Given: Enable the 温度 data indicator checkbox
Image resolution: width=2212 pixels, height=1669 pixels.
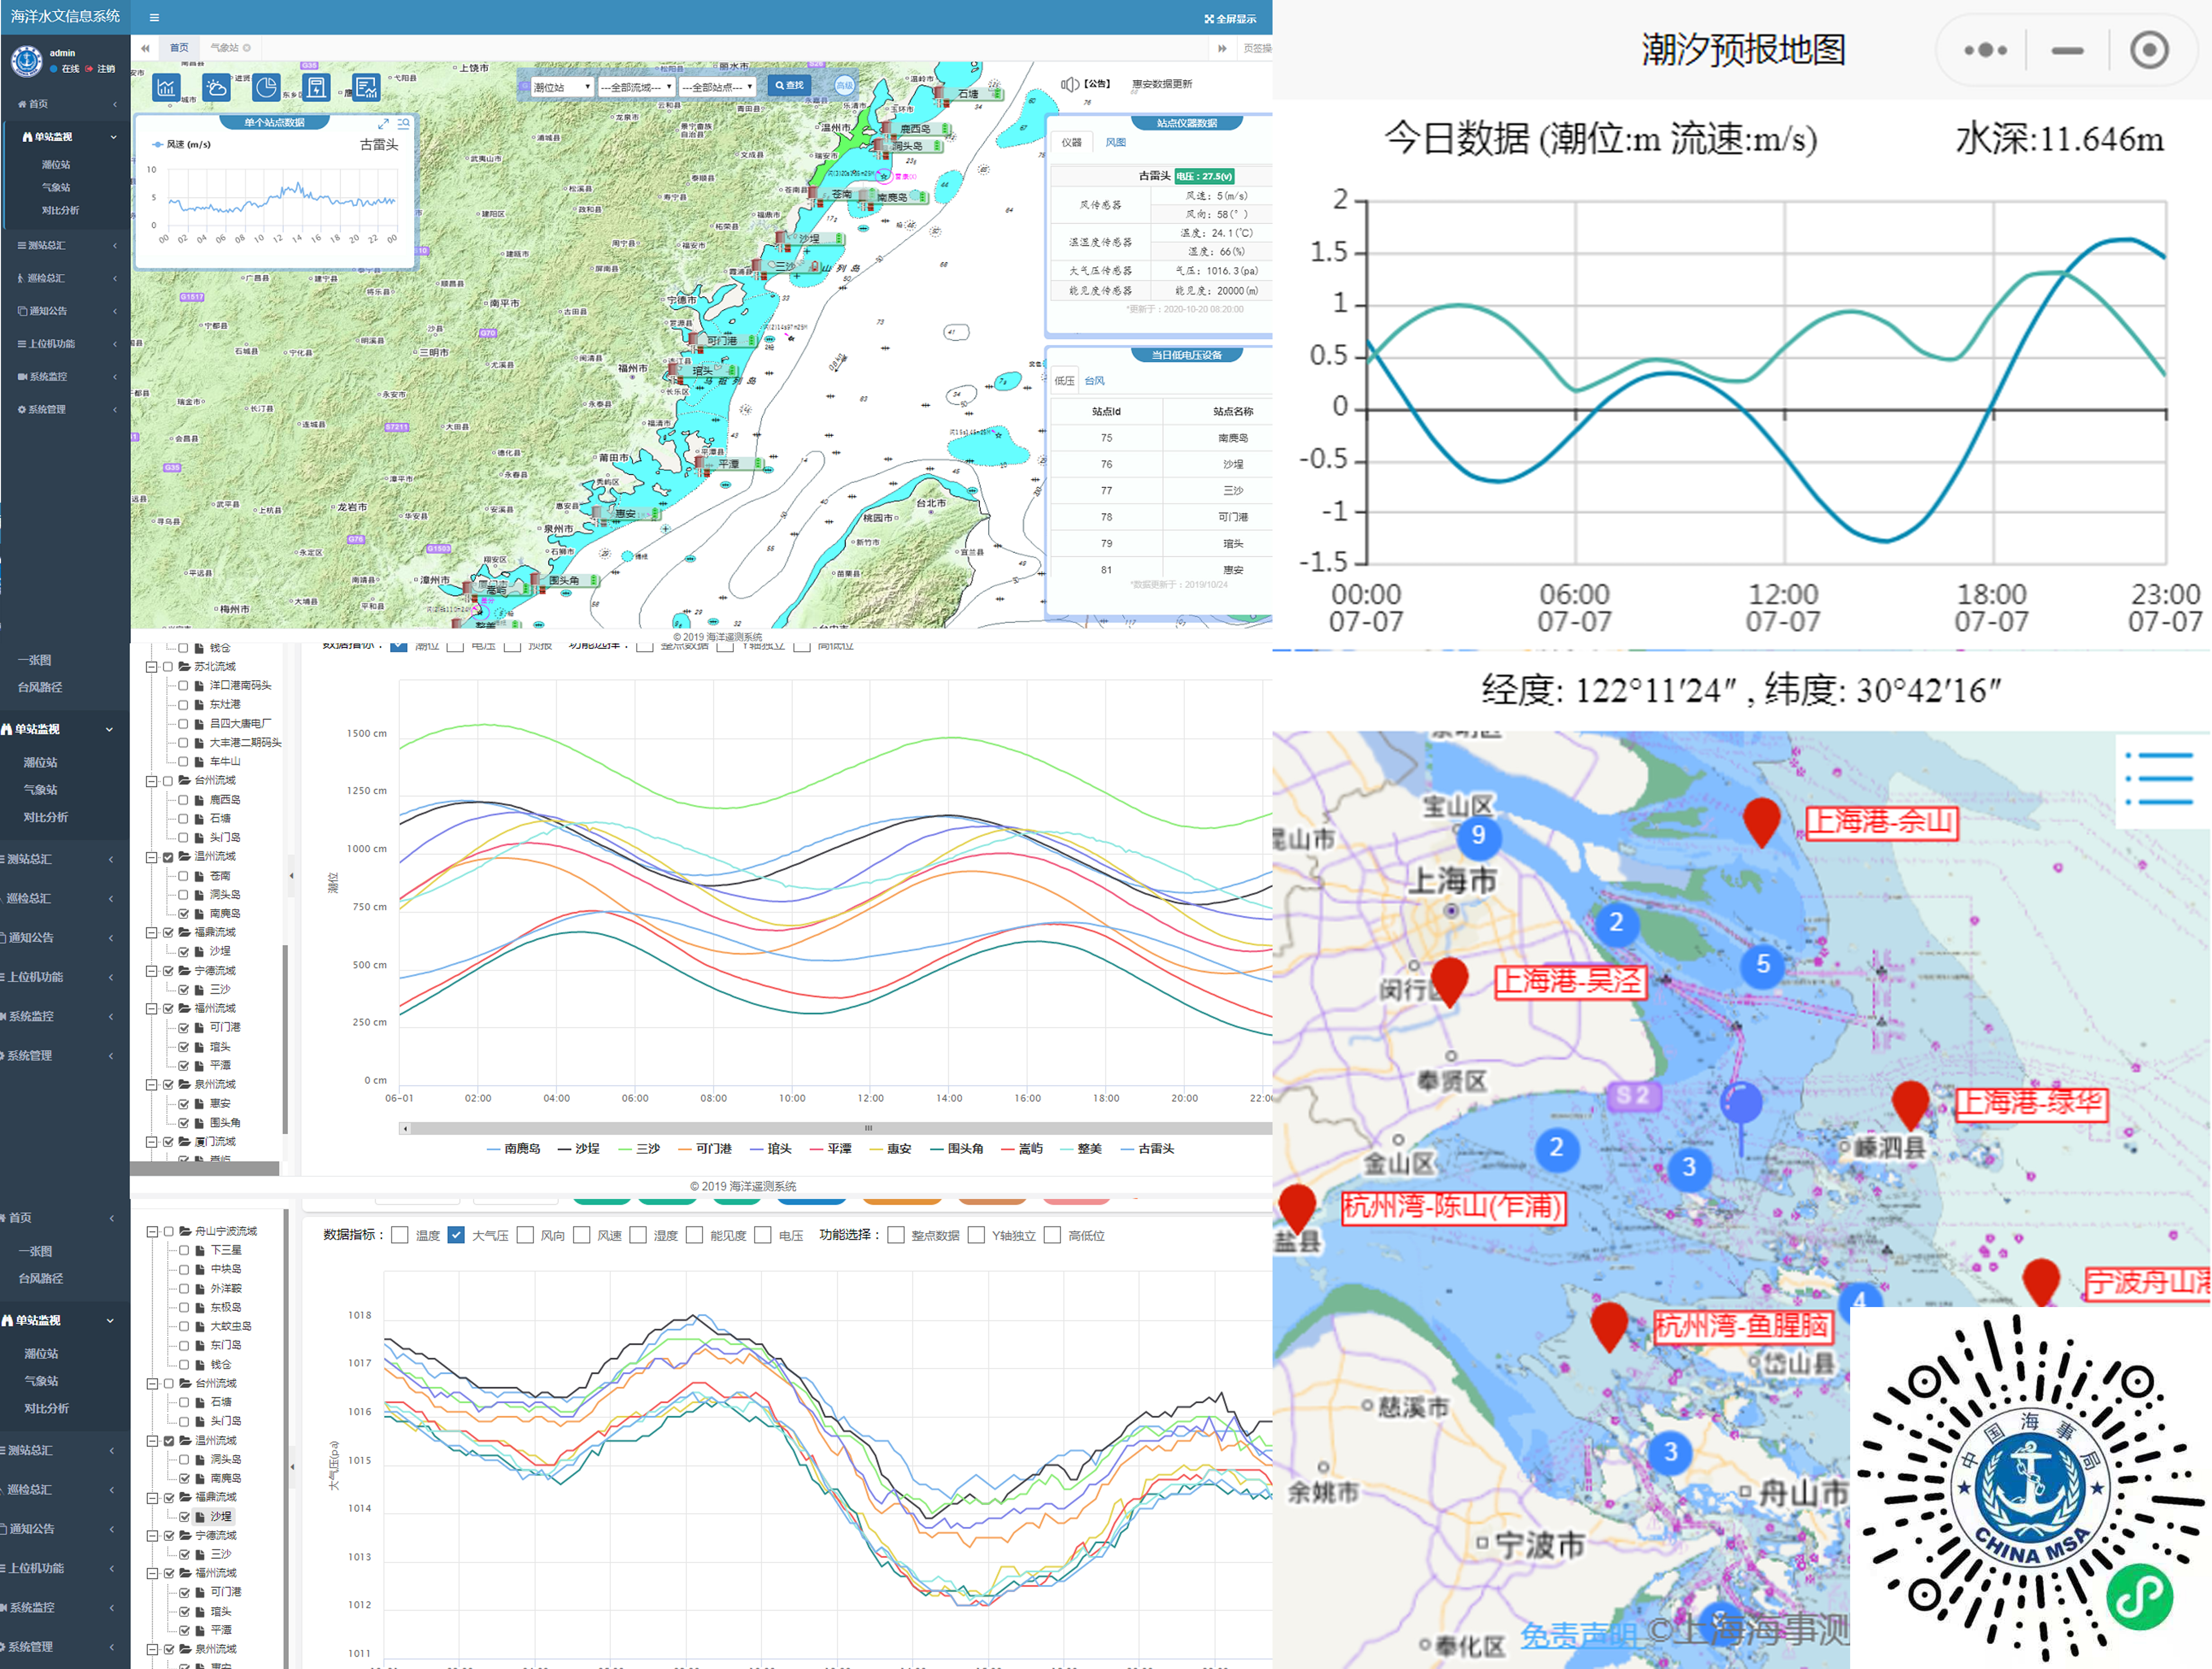Looking at the screenshot, I should pos(400,1235).
